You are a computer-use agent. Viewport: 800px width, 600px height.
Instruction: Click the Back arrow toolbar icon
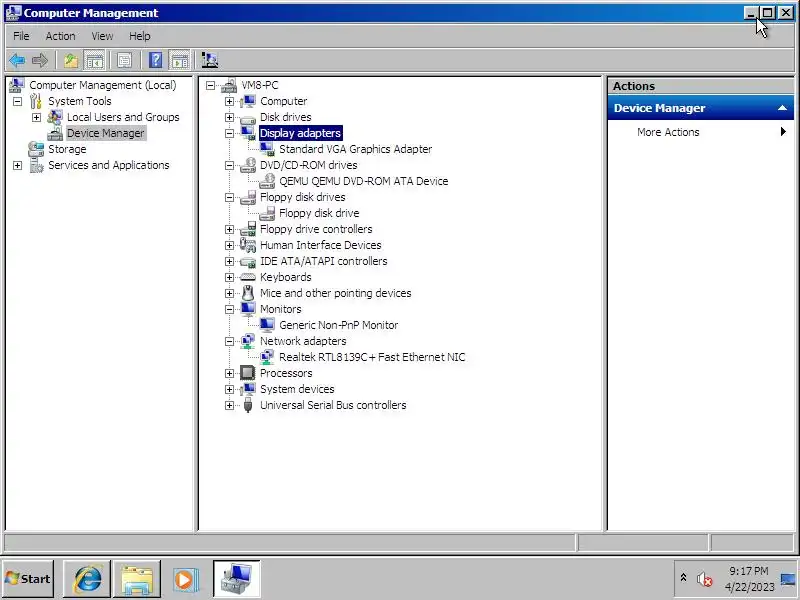coord(17,60)
